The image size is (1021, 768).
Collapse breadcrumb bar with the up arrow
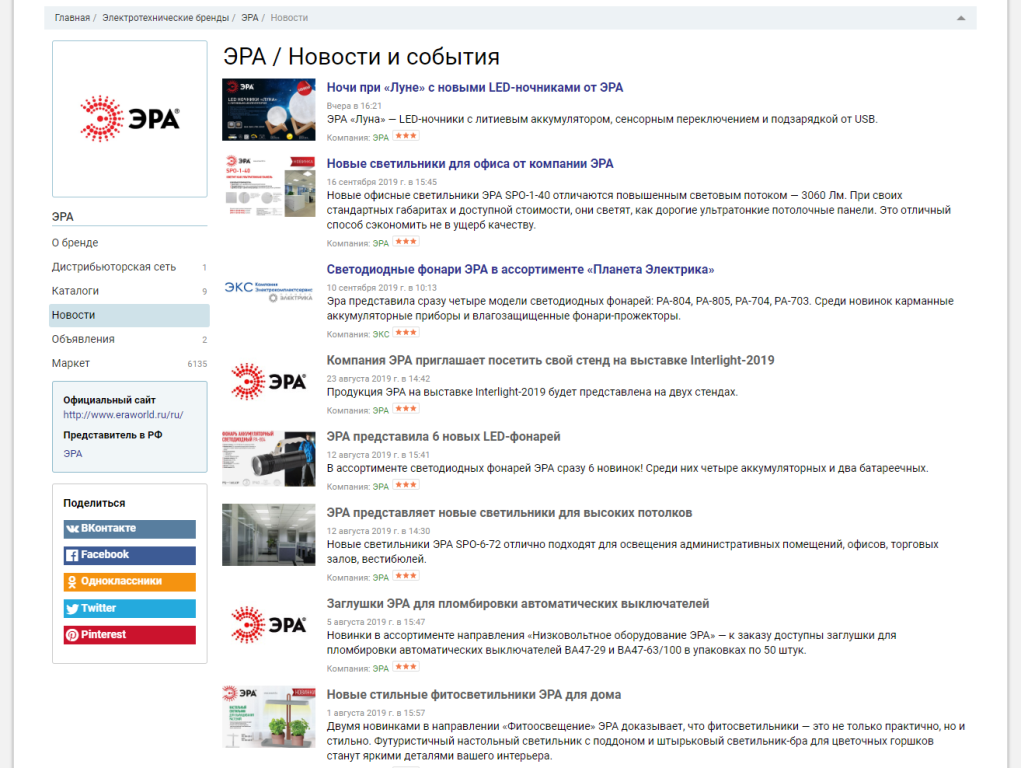[960, 18]
